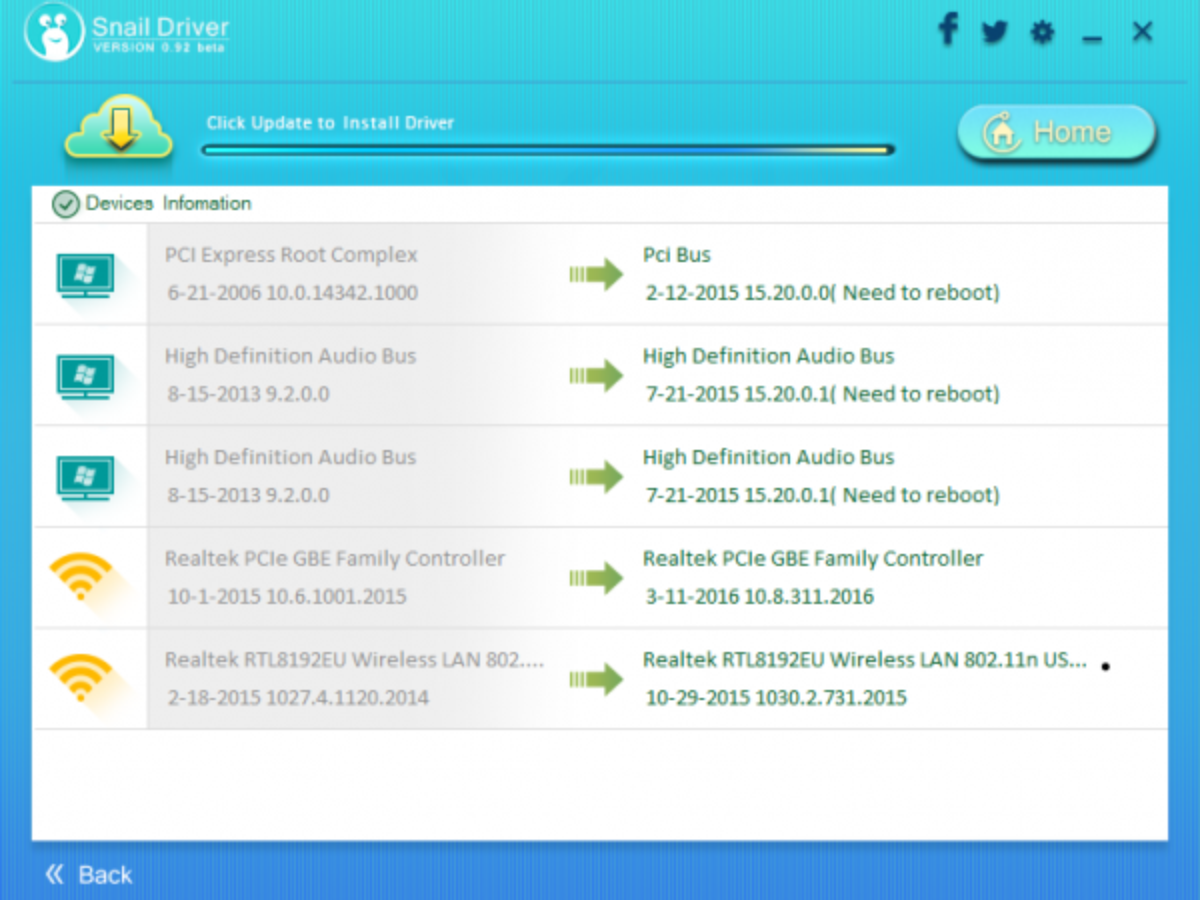Click Wi-Fi icon for Realtek PCIe GBE Controller
Image resolution: width=1200 pixels, height=900 pixels.
(81, 578)
